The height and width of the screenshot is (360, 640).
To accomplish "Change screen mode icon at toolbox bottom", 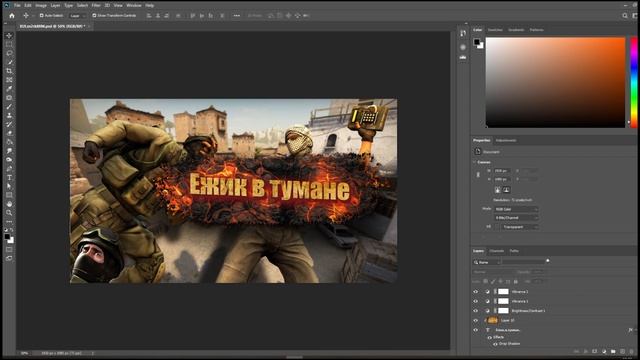I will (x=9, y=258).
